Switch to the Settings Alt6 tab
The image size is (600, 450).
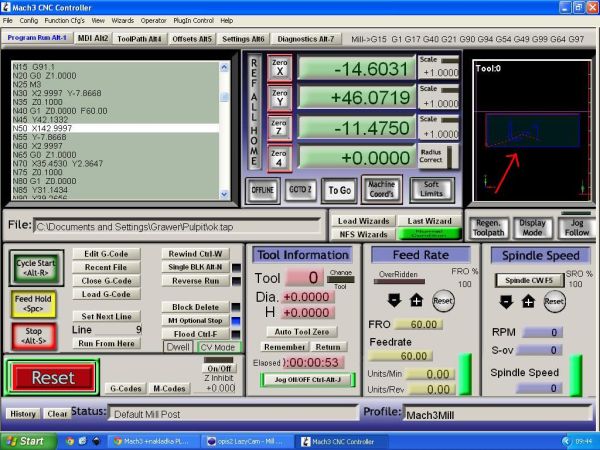coord(243,39)
